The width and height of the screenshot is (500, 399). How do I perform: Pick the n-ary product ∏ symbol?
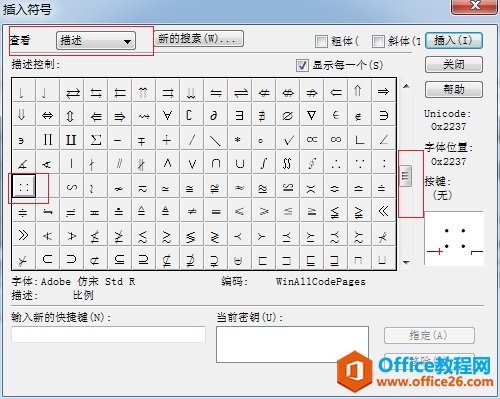[x=48, y=140]
